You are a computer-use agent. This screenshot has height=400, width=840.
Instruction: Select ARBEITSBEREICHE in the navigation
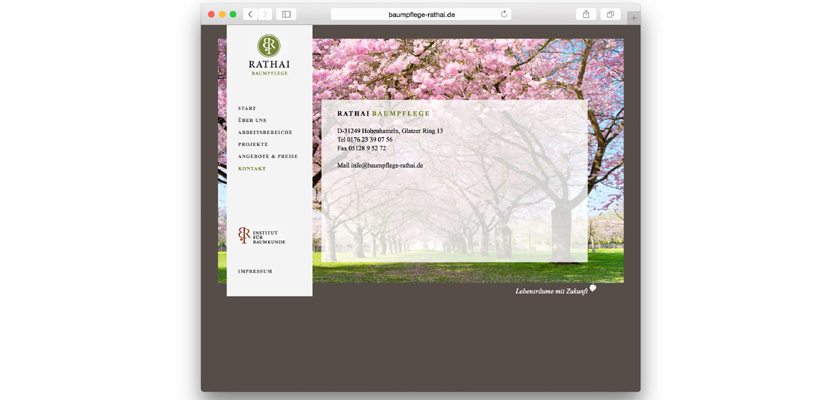click(x=265, y=132)
